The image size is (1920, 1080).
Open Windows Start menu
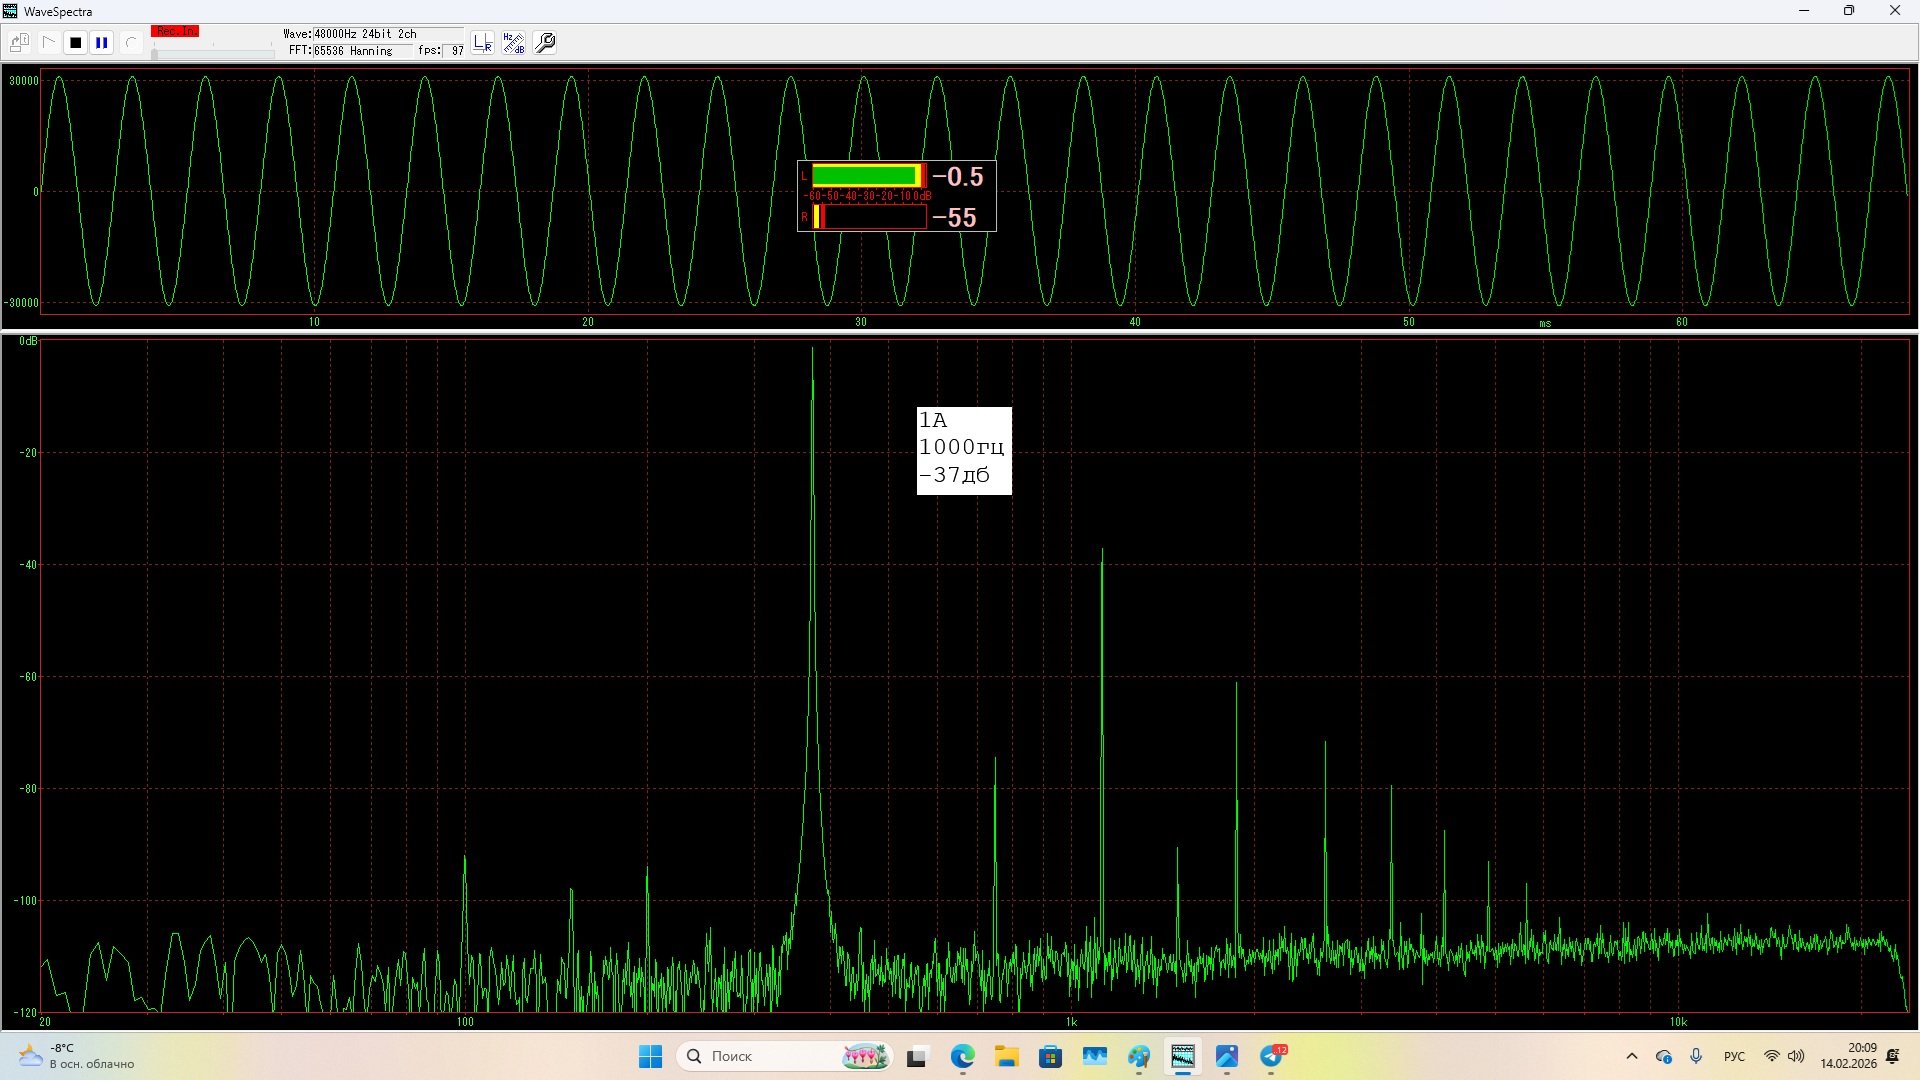click(x=650, y=1056)
